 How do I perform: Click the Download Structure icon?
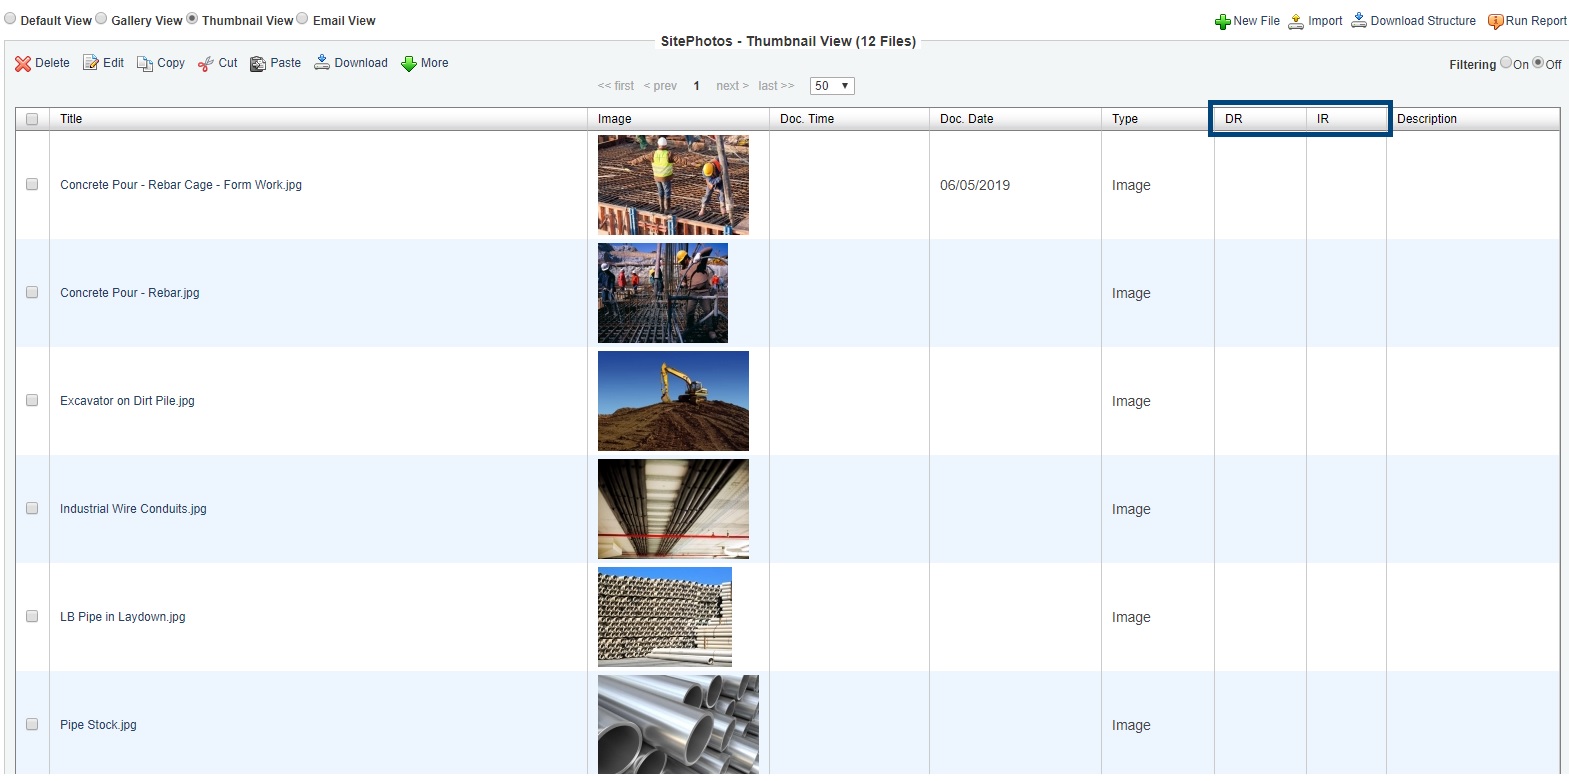point(1359,21)
